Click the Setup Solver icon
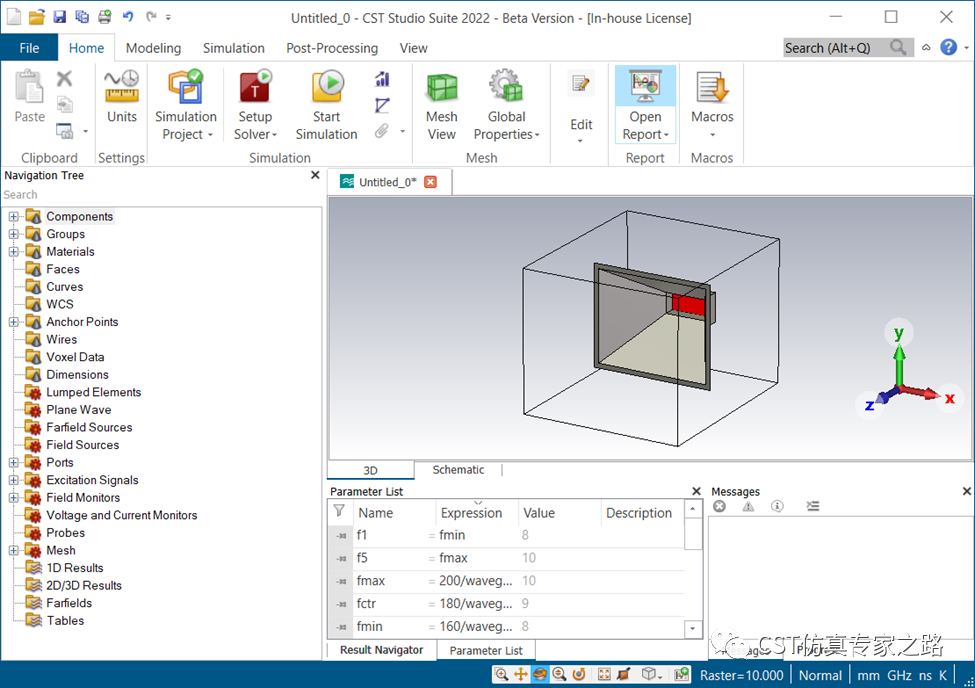Image resolution: width=975 pixels, height=688 pixels. click(x=255, y=87)
